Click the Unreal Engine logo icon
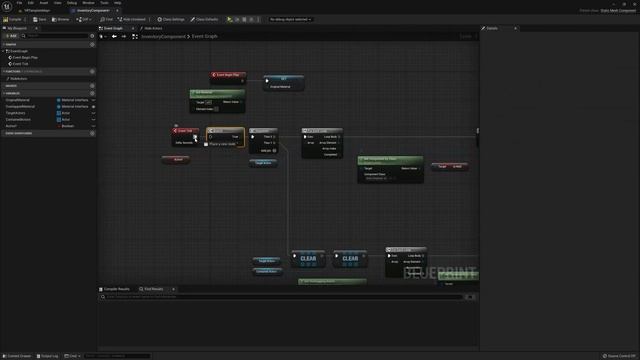This screenshot has height=360, width=640. (7, 7)
